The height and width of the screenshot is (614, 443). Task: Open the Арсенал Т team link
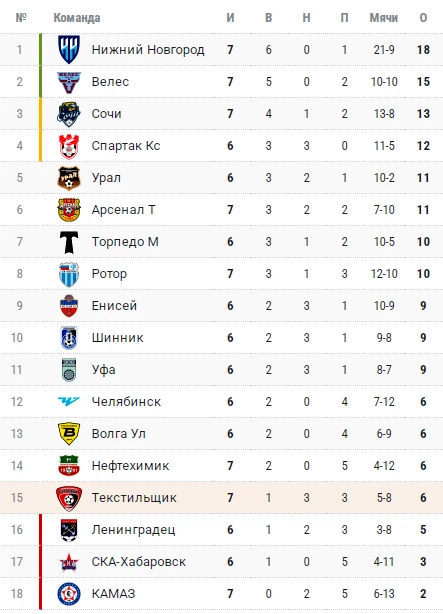[123, 210]
